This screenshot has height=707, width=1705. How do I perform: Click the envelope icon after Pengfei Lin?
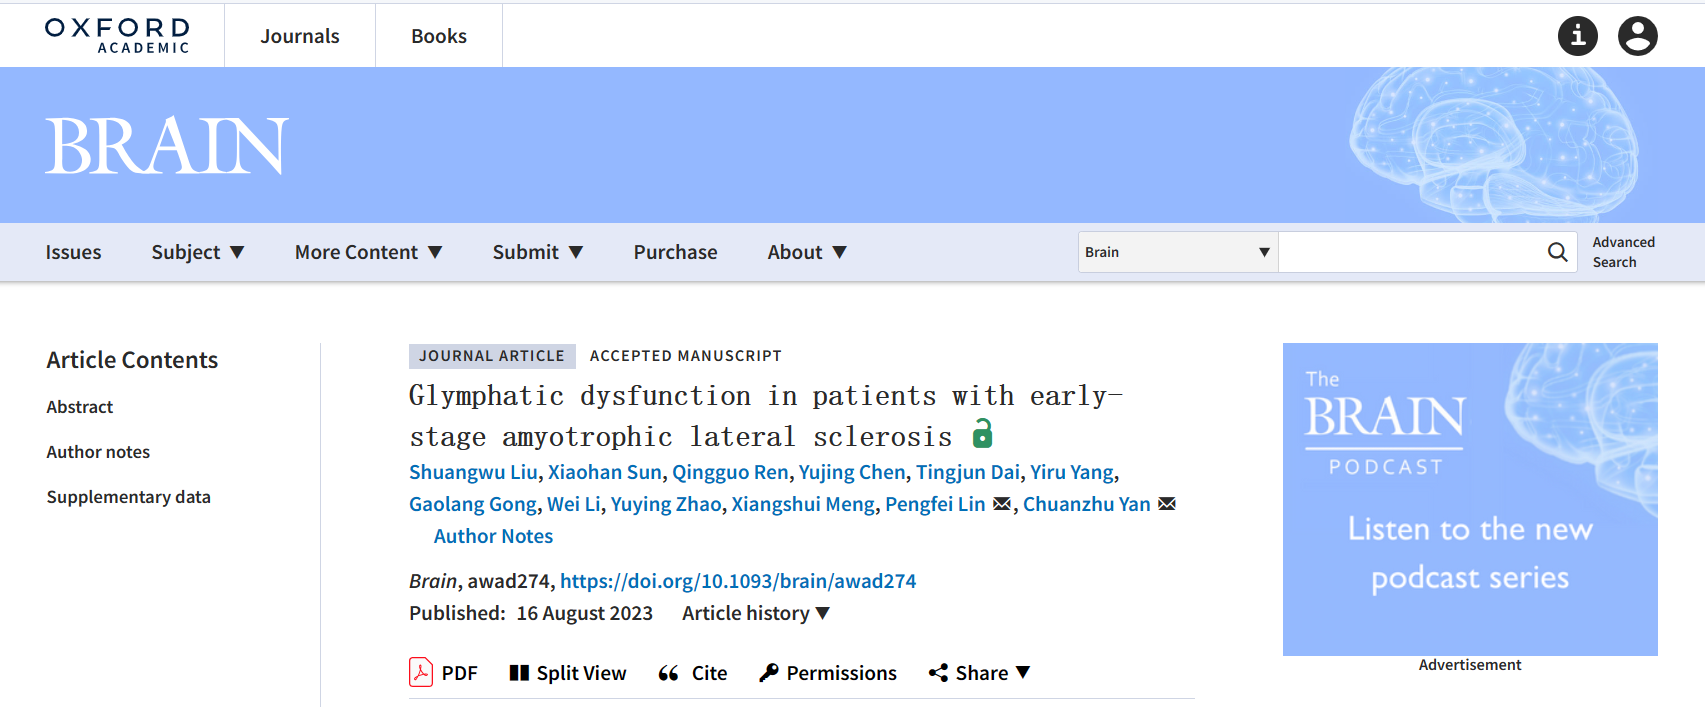[x=1002, y=504]
